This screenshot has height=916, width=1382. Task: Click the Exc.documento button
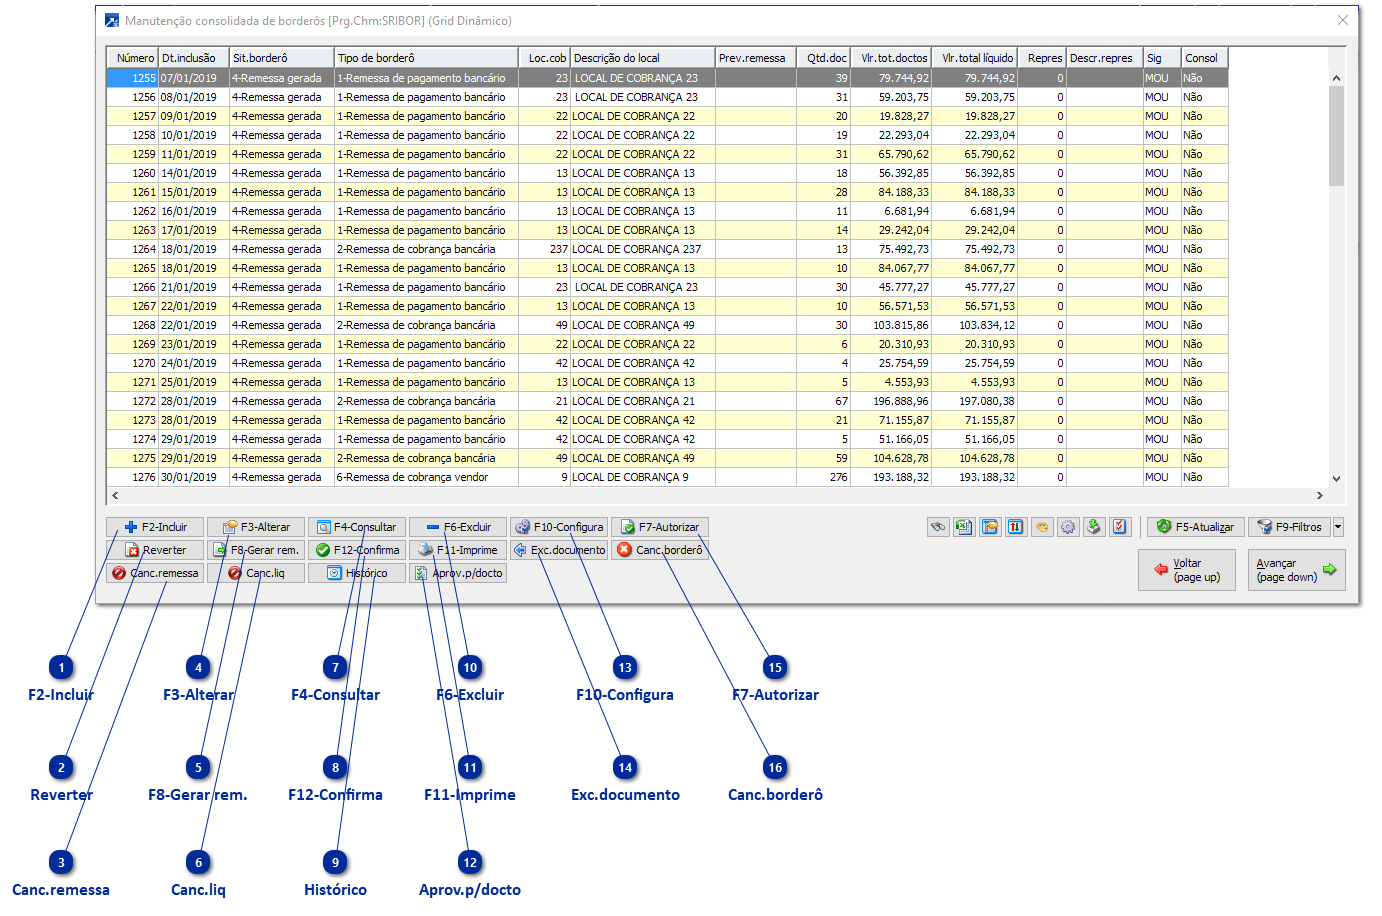[559, 550]
